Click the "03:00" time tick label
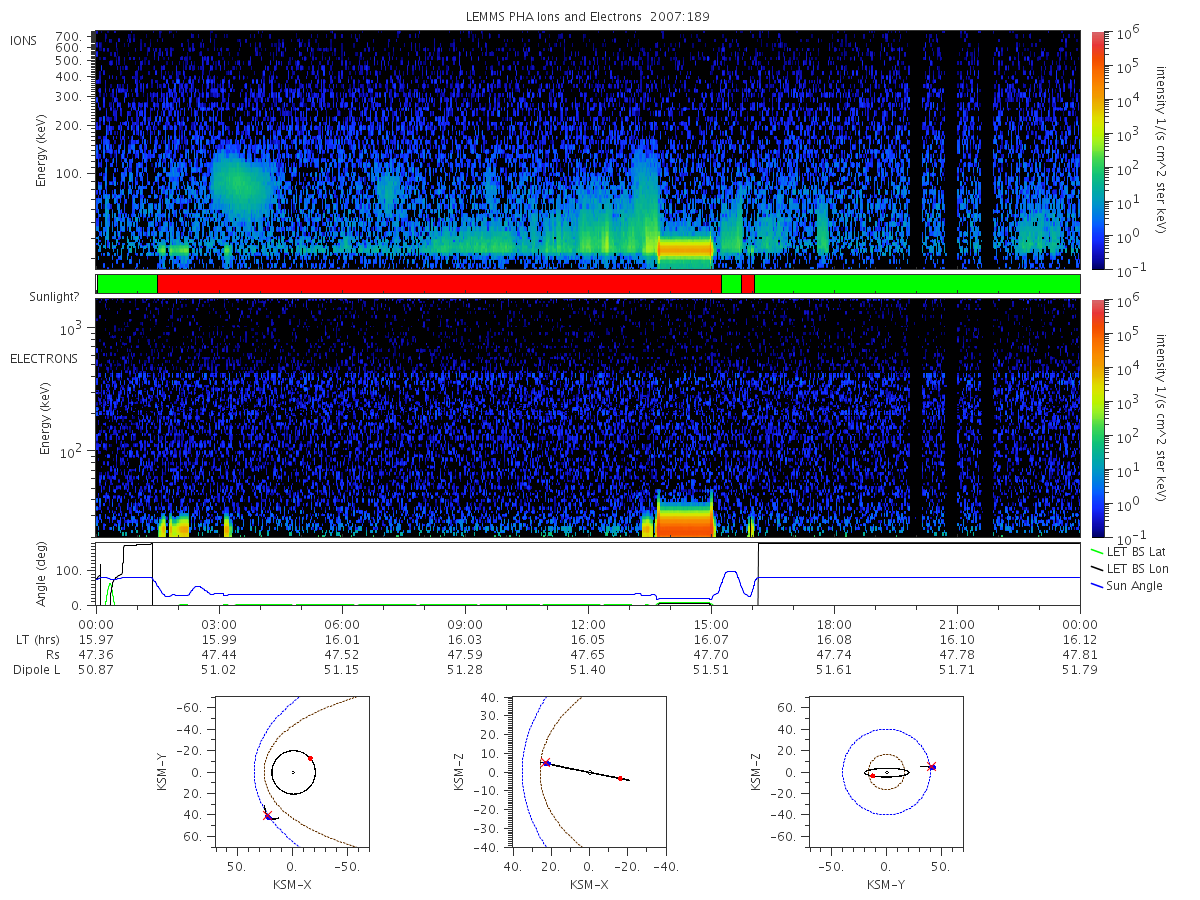The width and height of the screenshot is (1200, 900). (x=219, y=626)
